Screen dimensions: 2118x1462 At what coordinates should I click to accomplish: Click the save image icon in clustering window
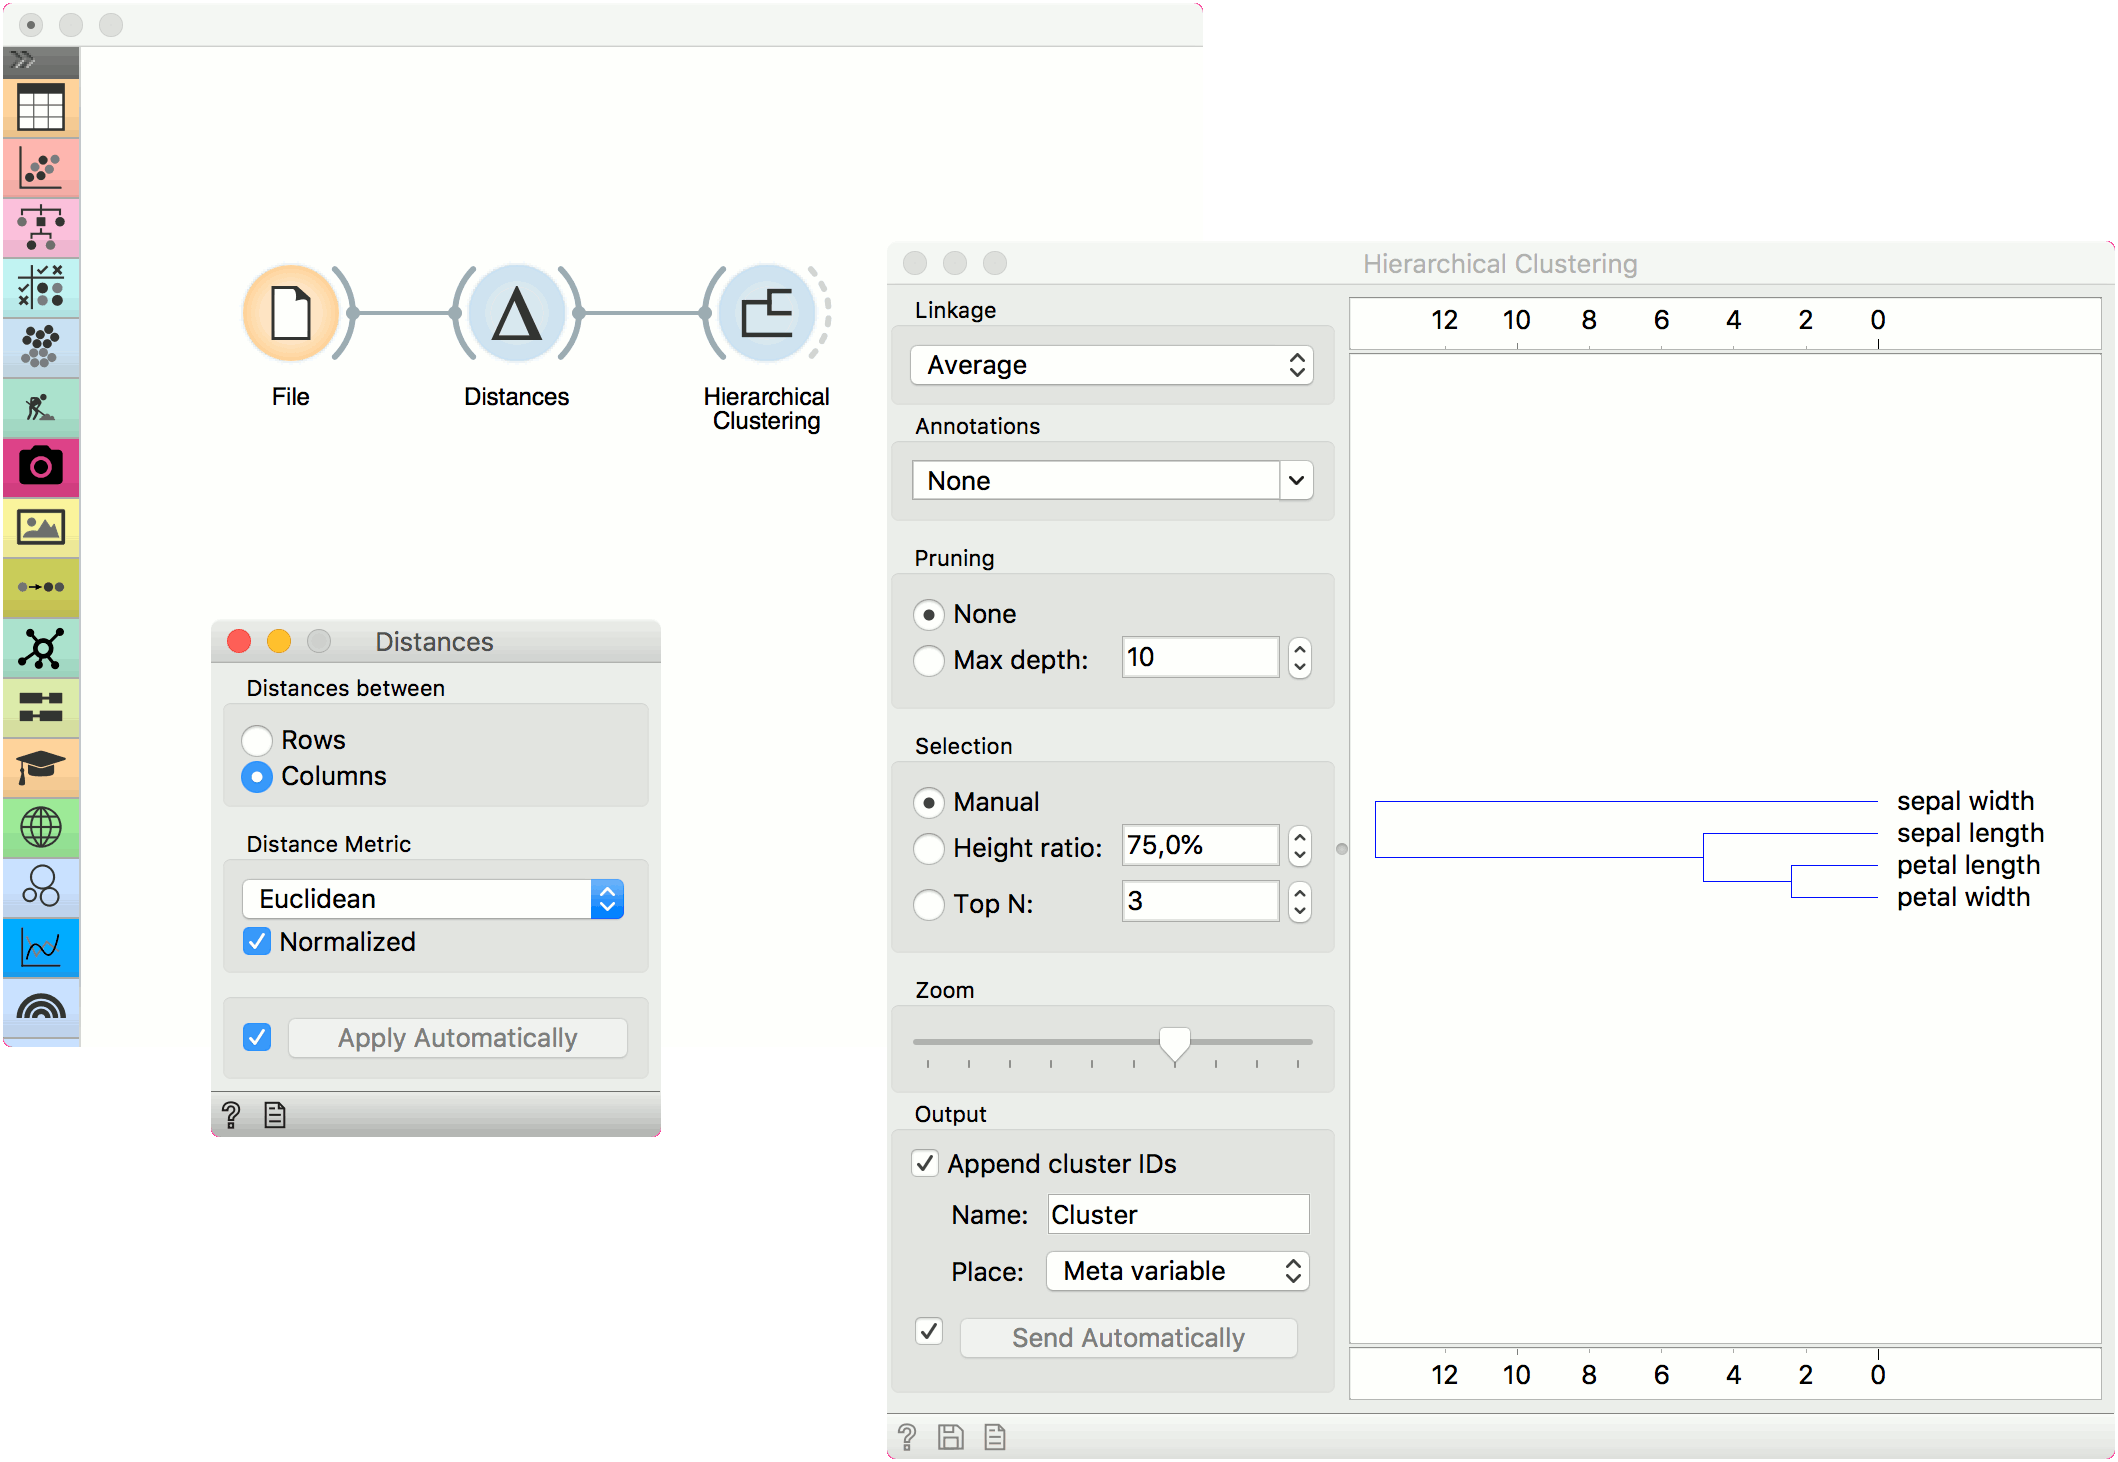tap(950, 1437)
